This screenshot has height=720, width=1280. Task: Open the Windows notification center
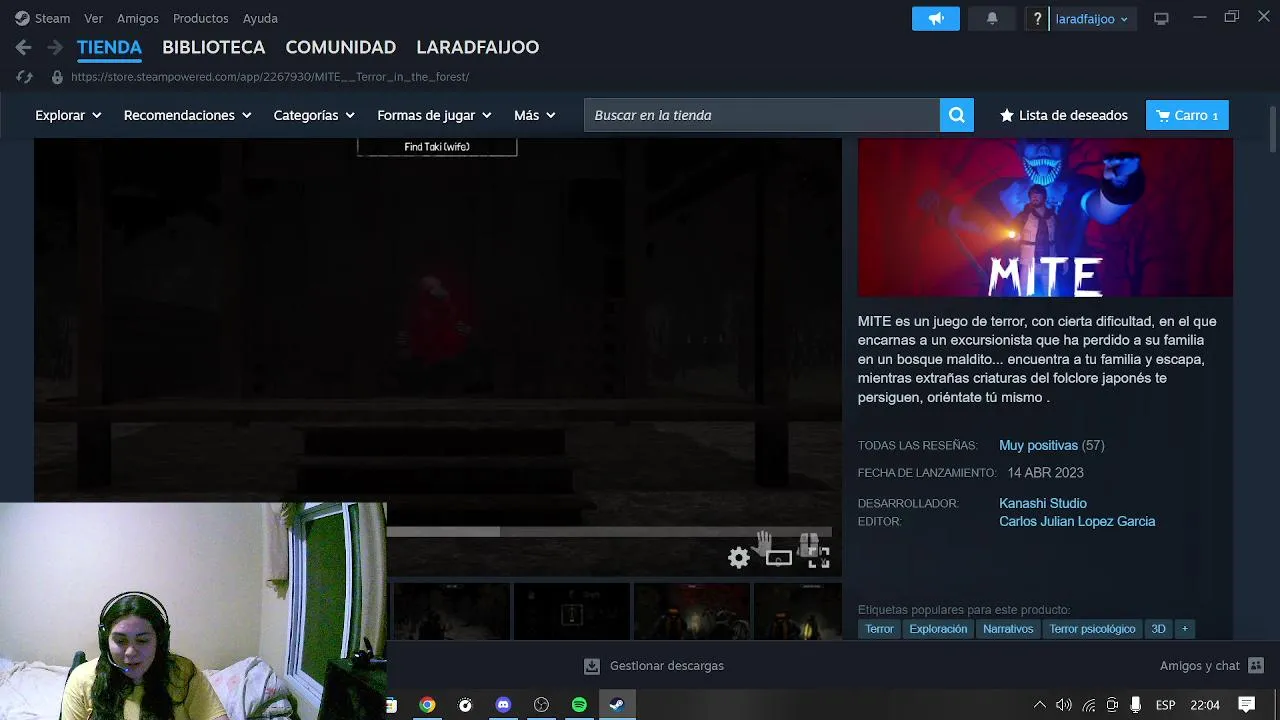1246,705
